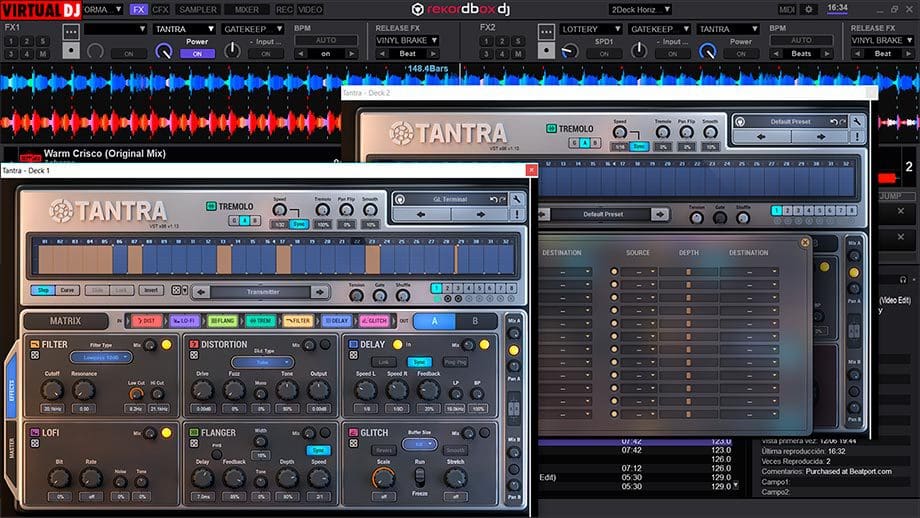Click the Invert button in Tantra Deck 1
The height and width of the screenshot is (518, 920).
(151, 290)
